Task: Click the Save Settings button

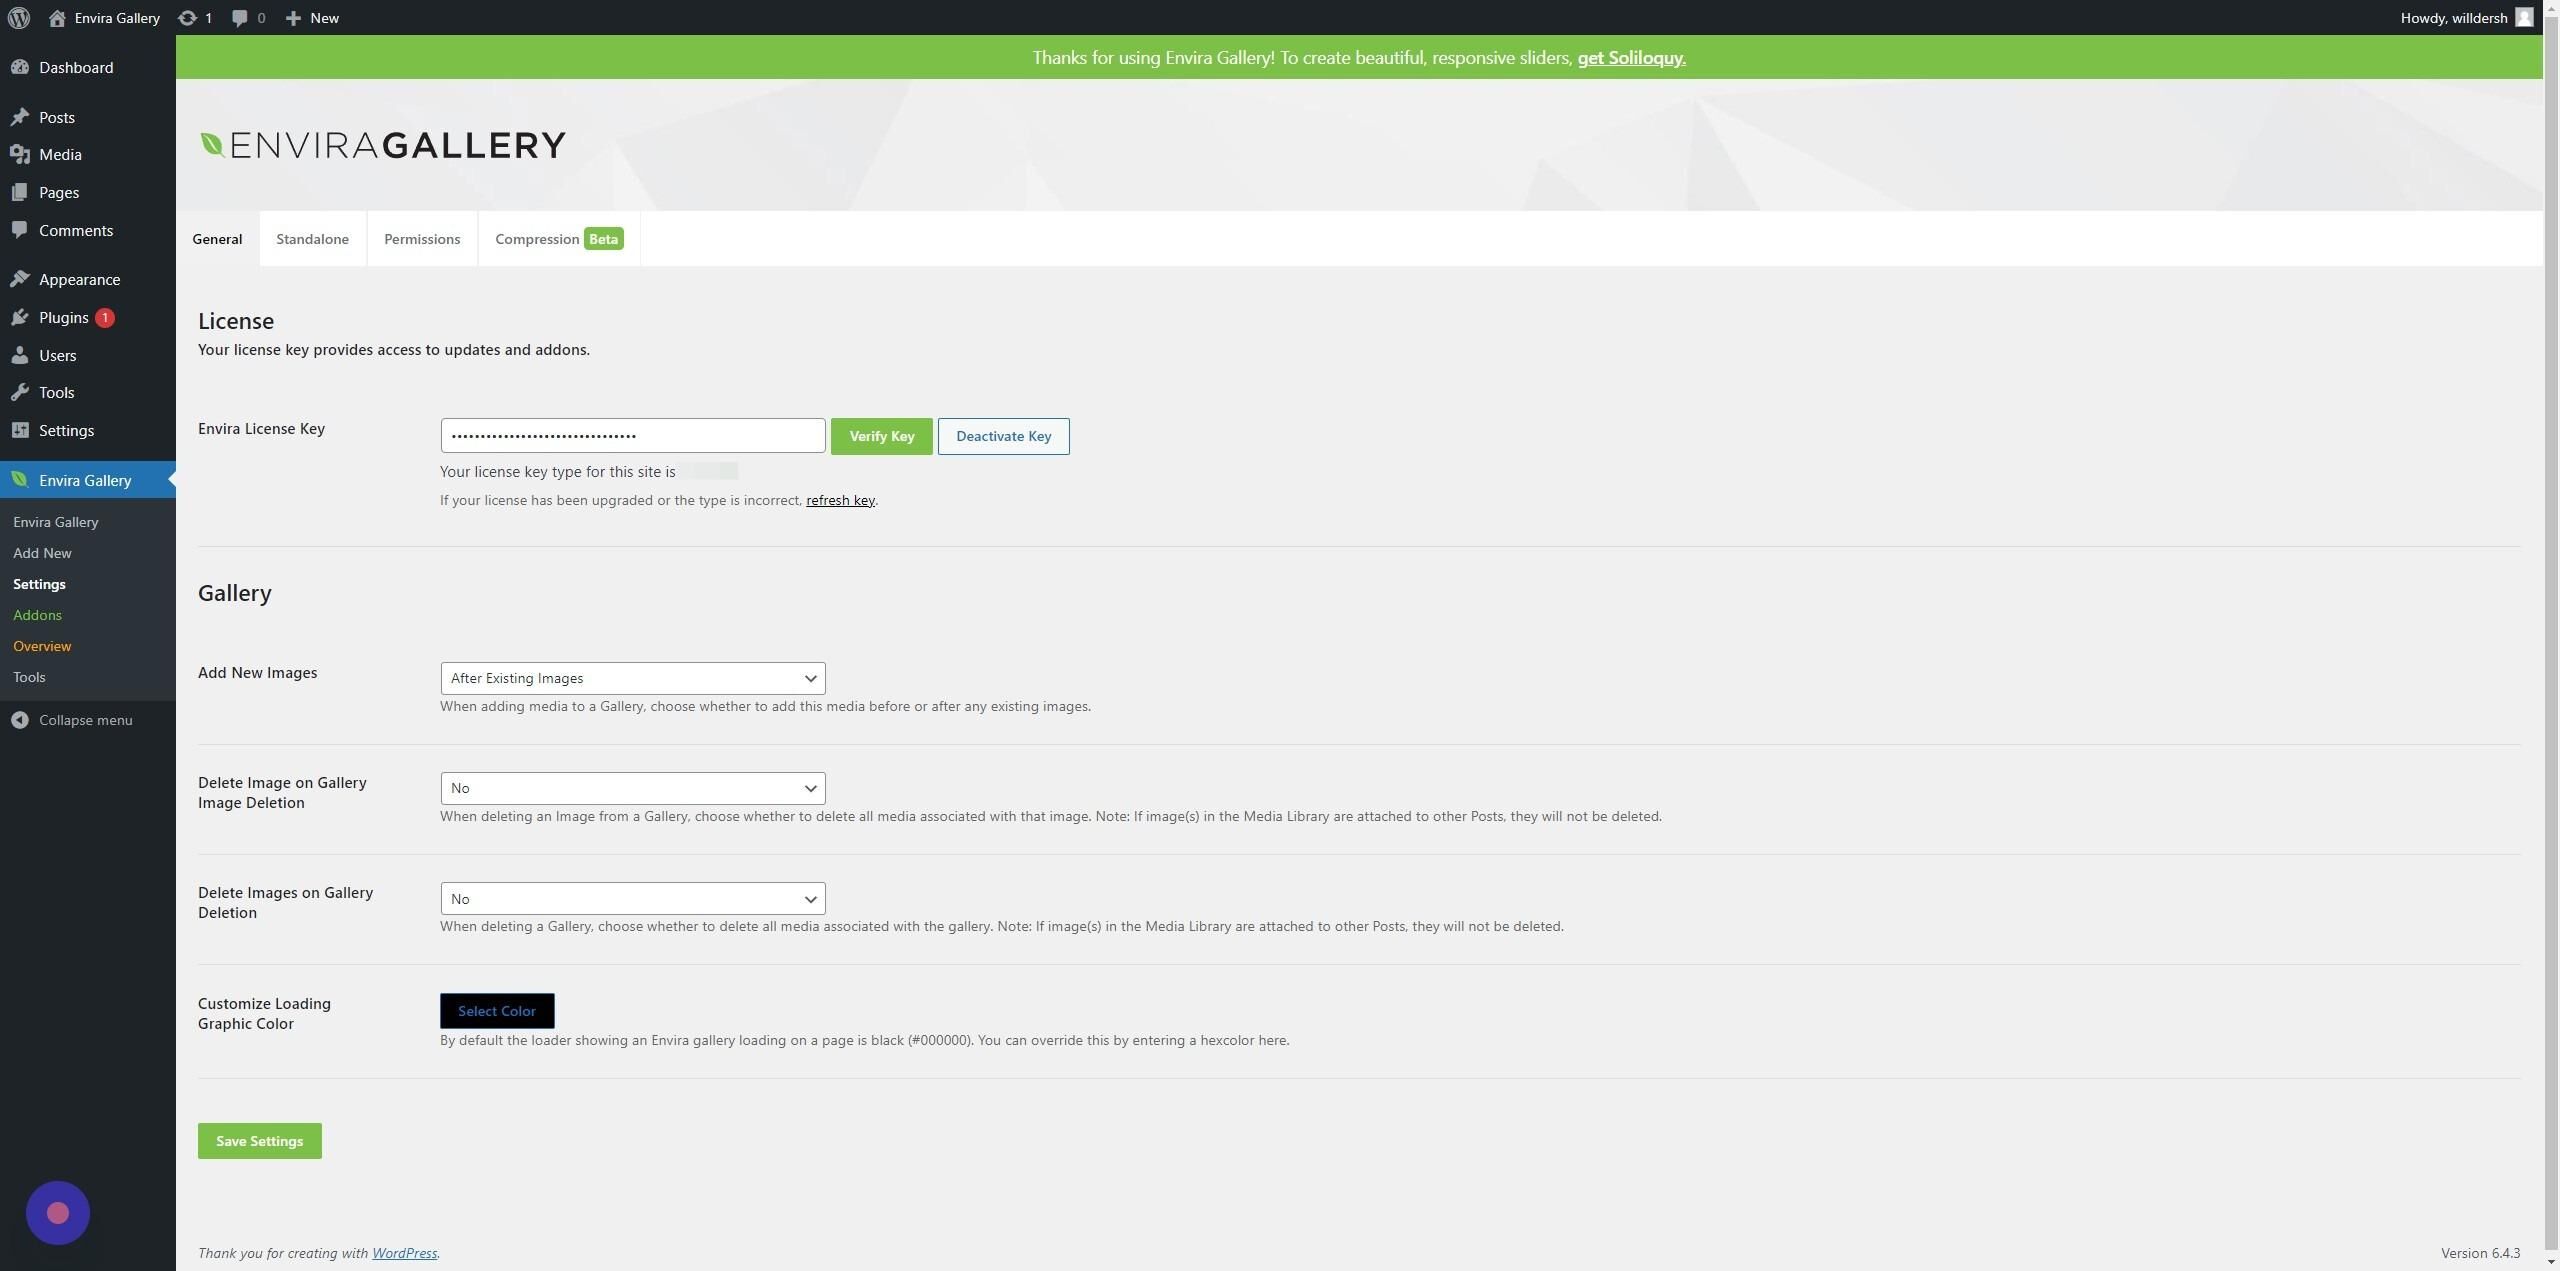Action: (260, 1141)
